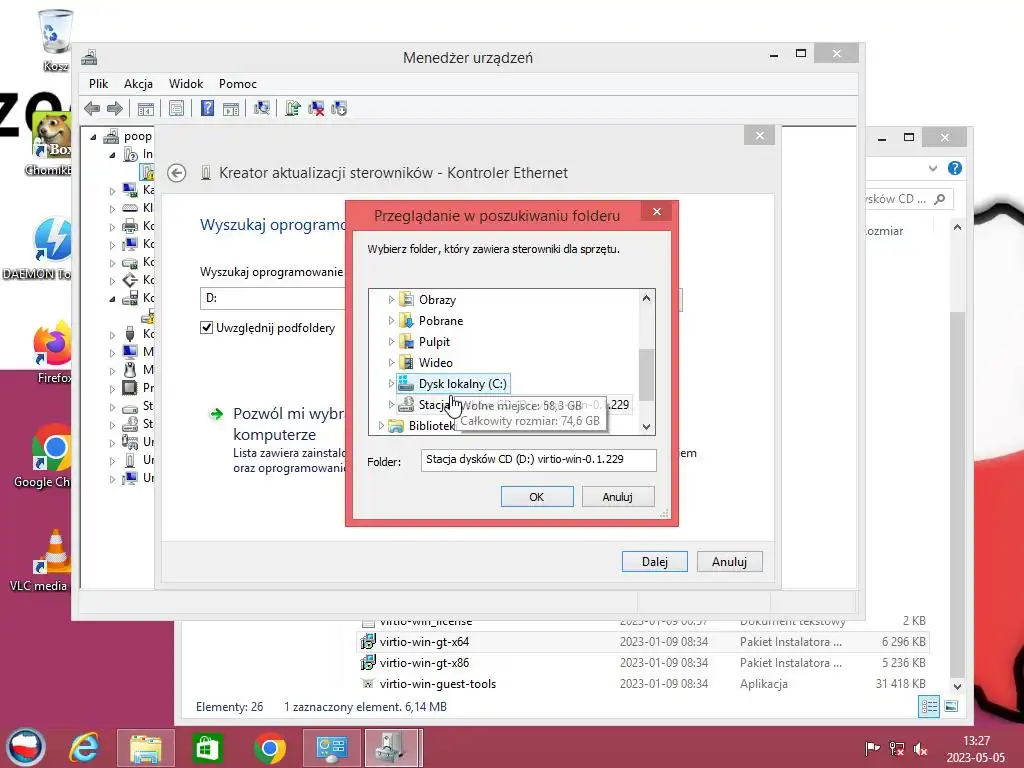The width and height of the screenshot is (1024, 768).
Task: Click the Update driver software toolbar icon
Action: point(293,108)
